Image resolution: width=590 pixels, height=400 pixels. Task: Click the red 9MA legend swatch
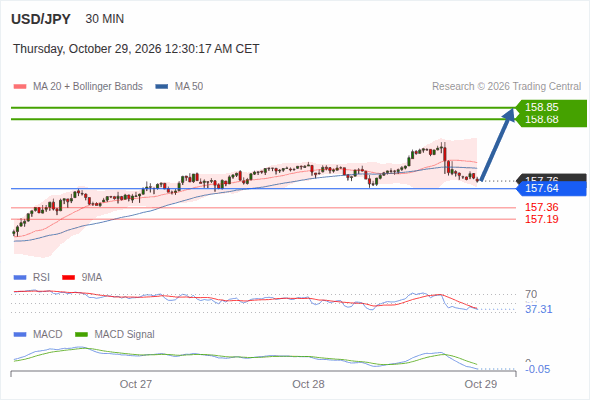[68, 278]
